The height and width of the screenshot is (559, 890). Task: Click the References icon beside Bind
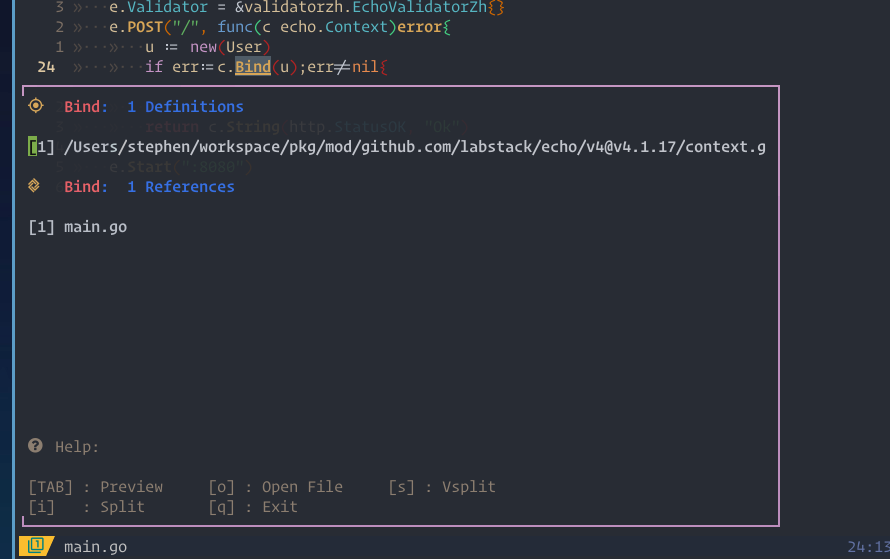pos(35,186)
